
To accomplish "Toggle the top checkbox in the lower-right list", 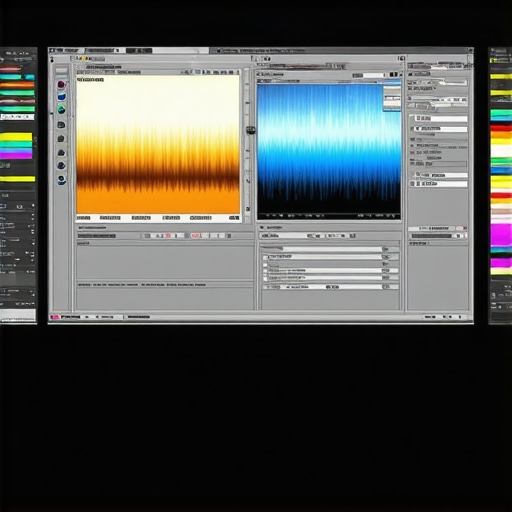I will click(266, 257).
